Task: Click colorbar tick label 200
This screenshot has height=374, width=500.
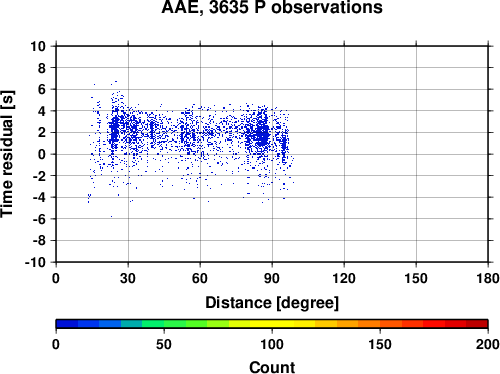Action: point(488,344)
